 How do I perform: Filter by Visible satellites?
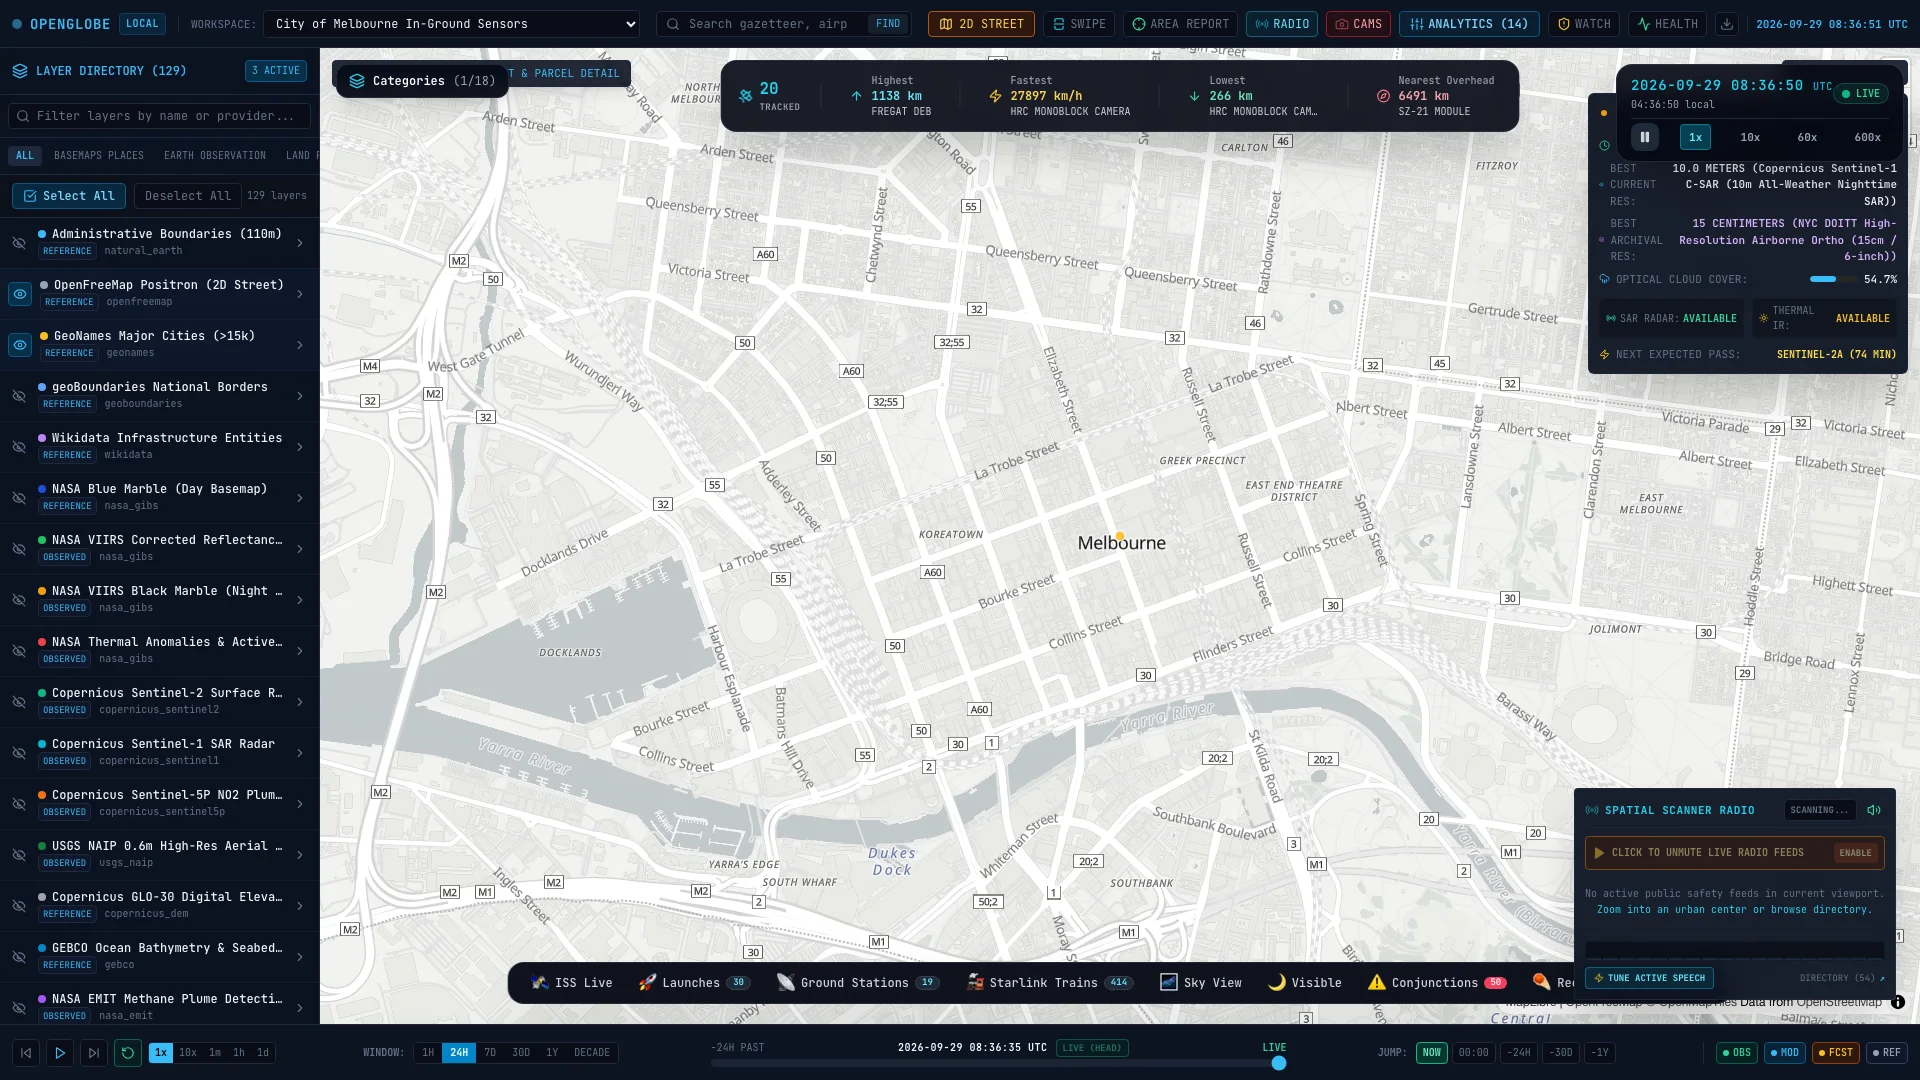pyautogui.click(x=1305, y=983)
